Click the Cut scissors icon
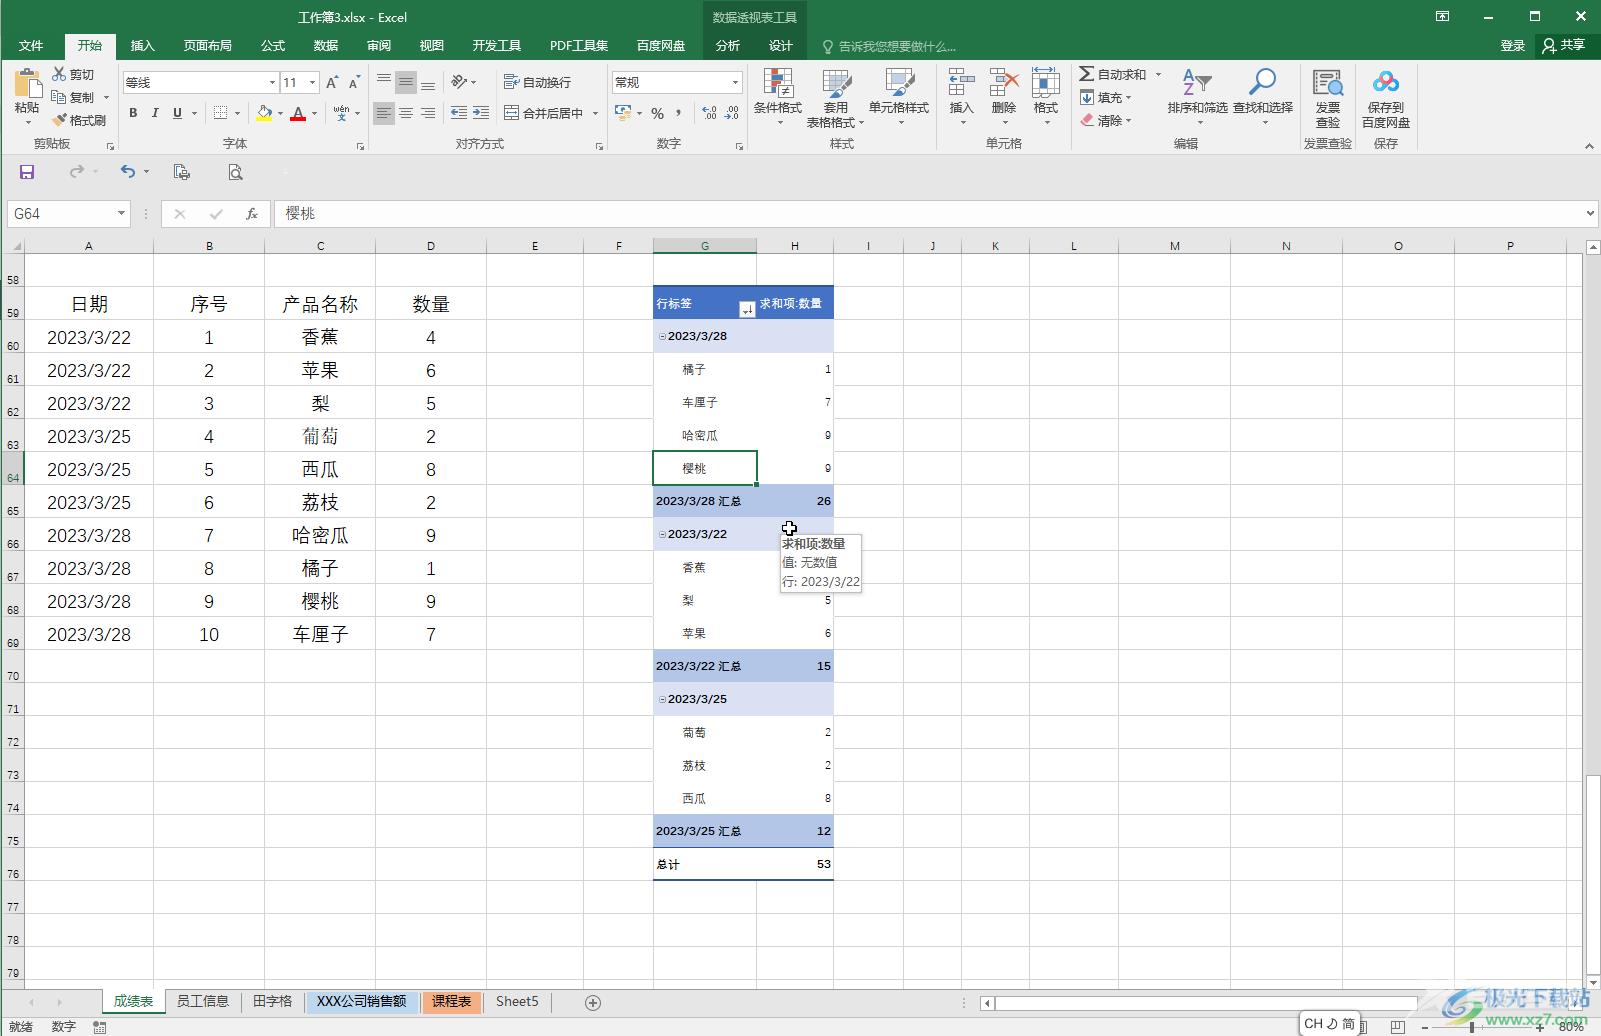 59,75
